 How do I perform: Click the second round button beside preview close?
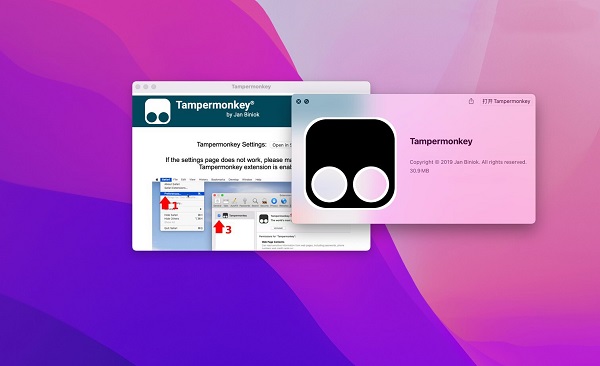tap(307, 101)
